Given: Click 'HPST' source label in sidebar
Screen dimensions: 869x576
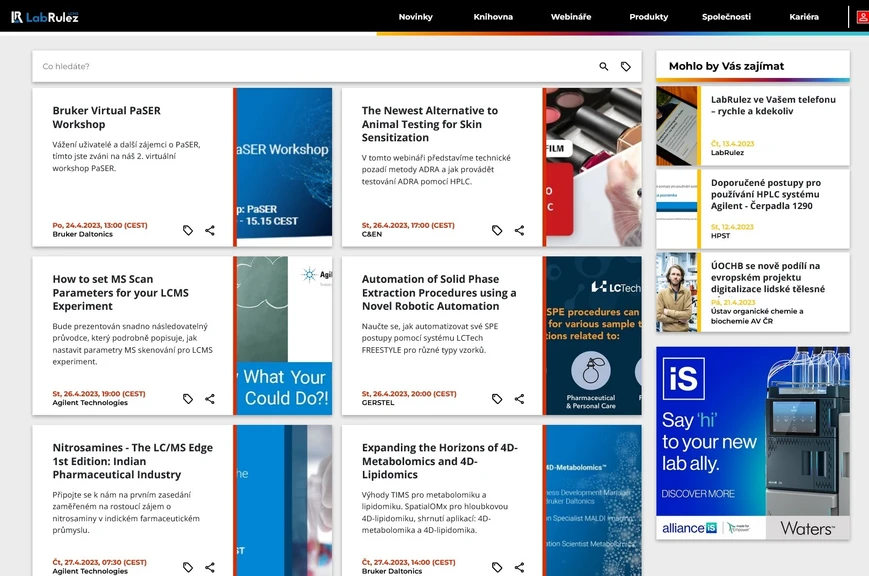Looking at the screenshot, I should pos(720,236).
